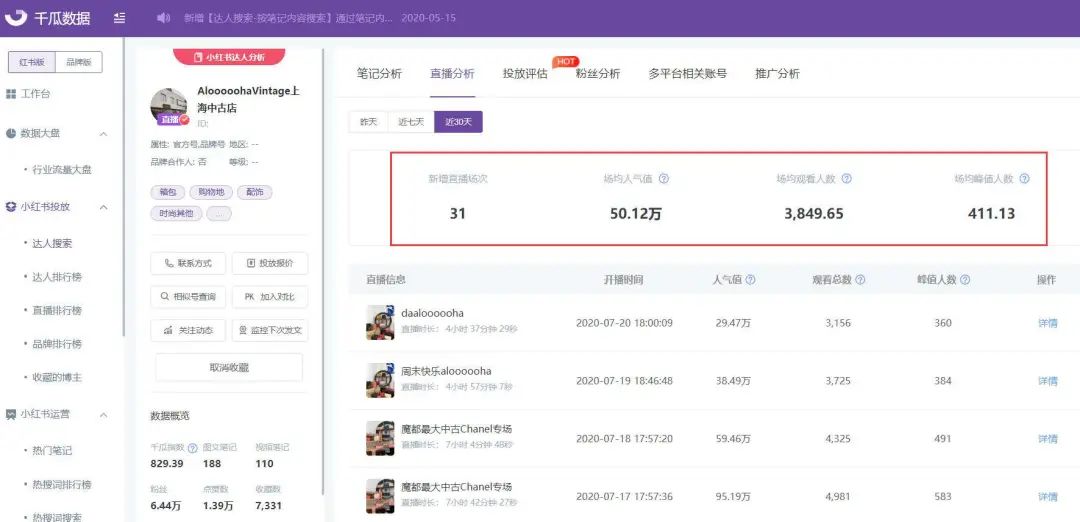Screen dimensions: 1080x522
Task: Open the 多平台相关账号 tab
Action: pyautogui.click(x=687, y=74)
